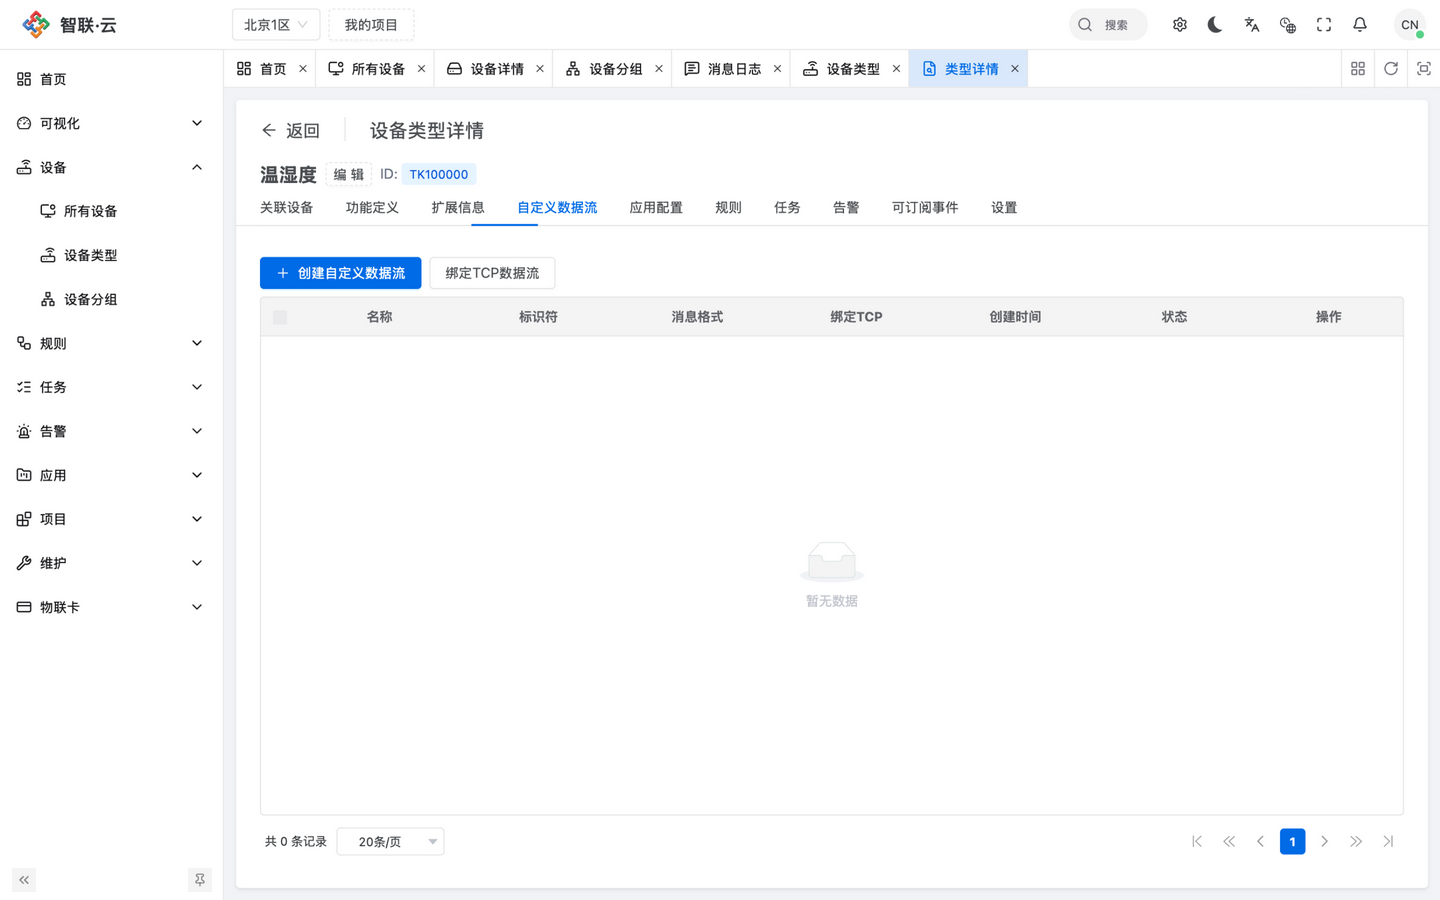
Task: Toggle dark mode moon icon
Action: pos(1216,25)
